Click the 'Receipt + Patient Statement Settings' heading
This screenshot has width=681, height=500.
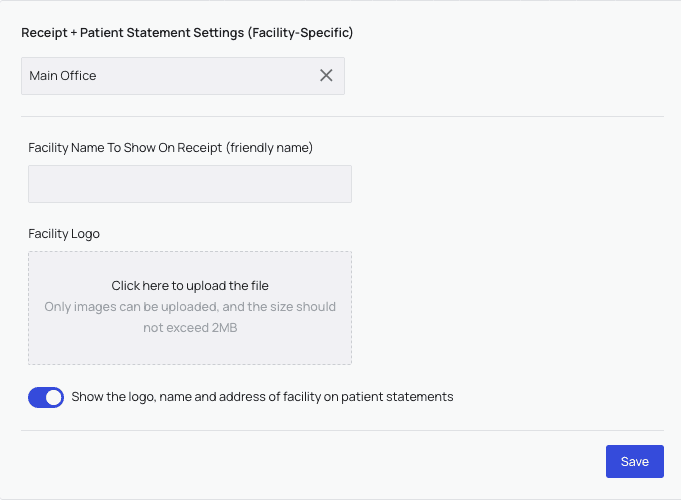point(139,32)
